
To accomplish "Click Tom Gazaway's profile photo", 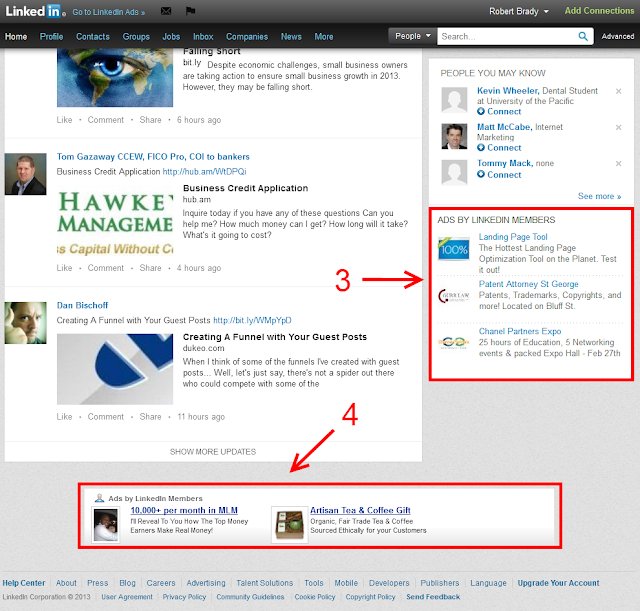I will 25,174.
